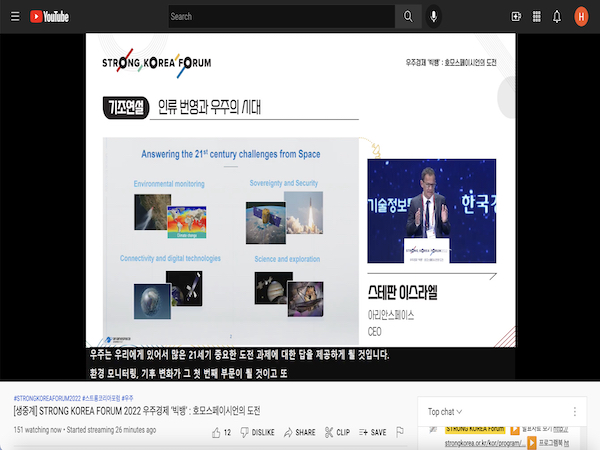Open the account avatar labeled H
This screenshot has width=600, height=450.
[x=581, y=16]
